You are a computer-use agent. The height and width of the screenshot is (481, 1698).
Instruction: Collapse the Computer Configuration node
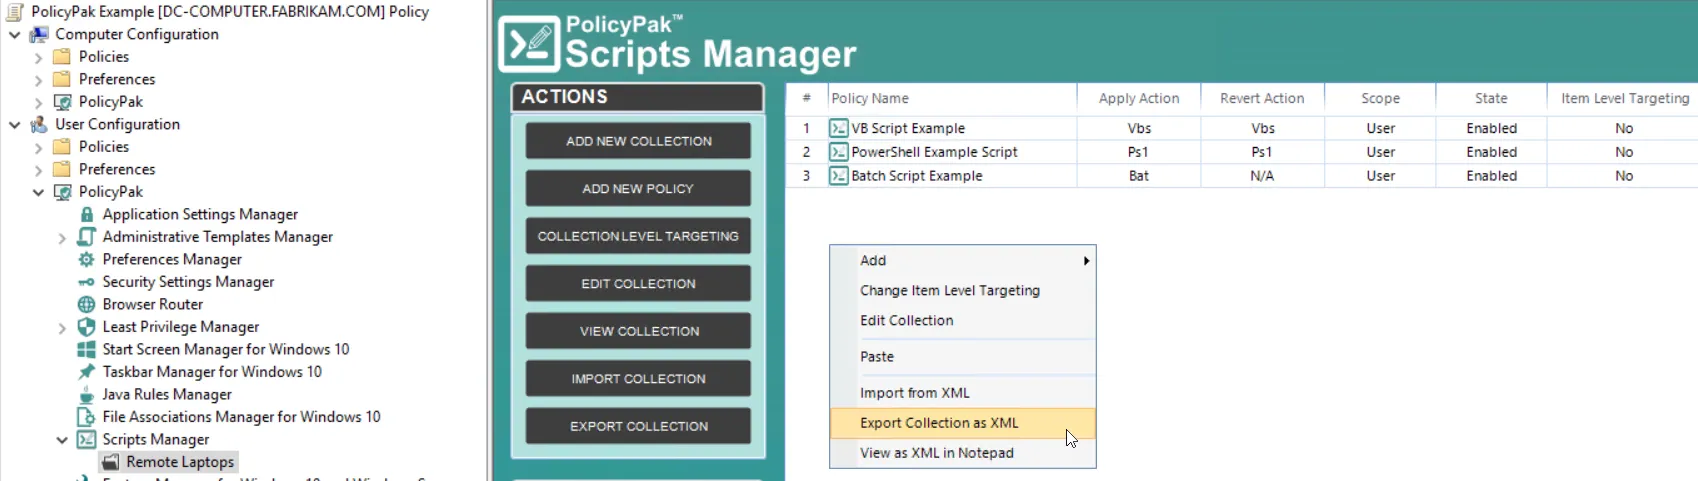pyautogui.click(x=15, y=35)
